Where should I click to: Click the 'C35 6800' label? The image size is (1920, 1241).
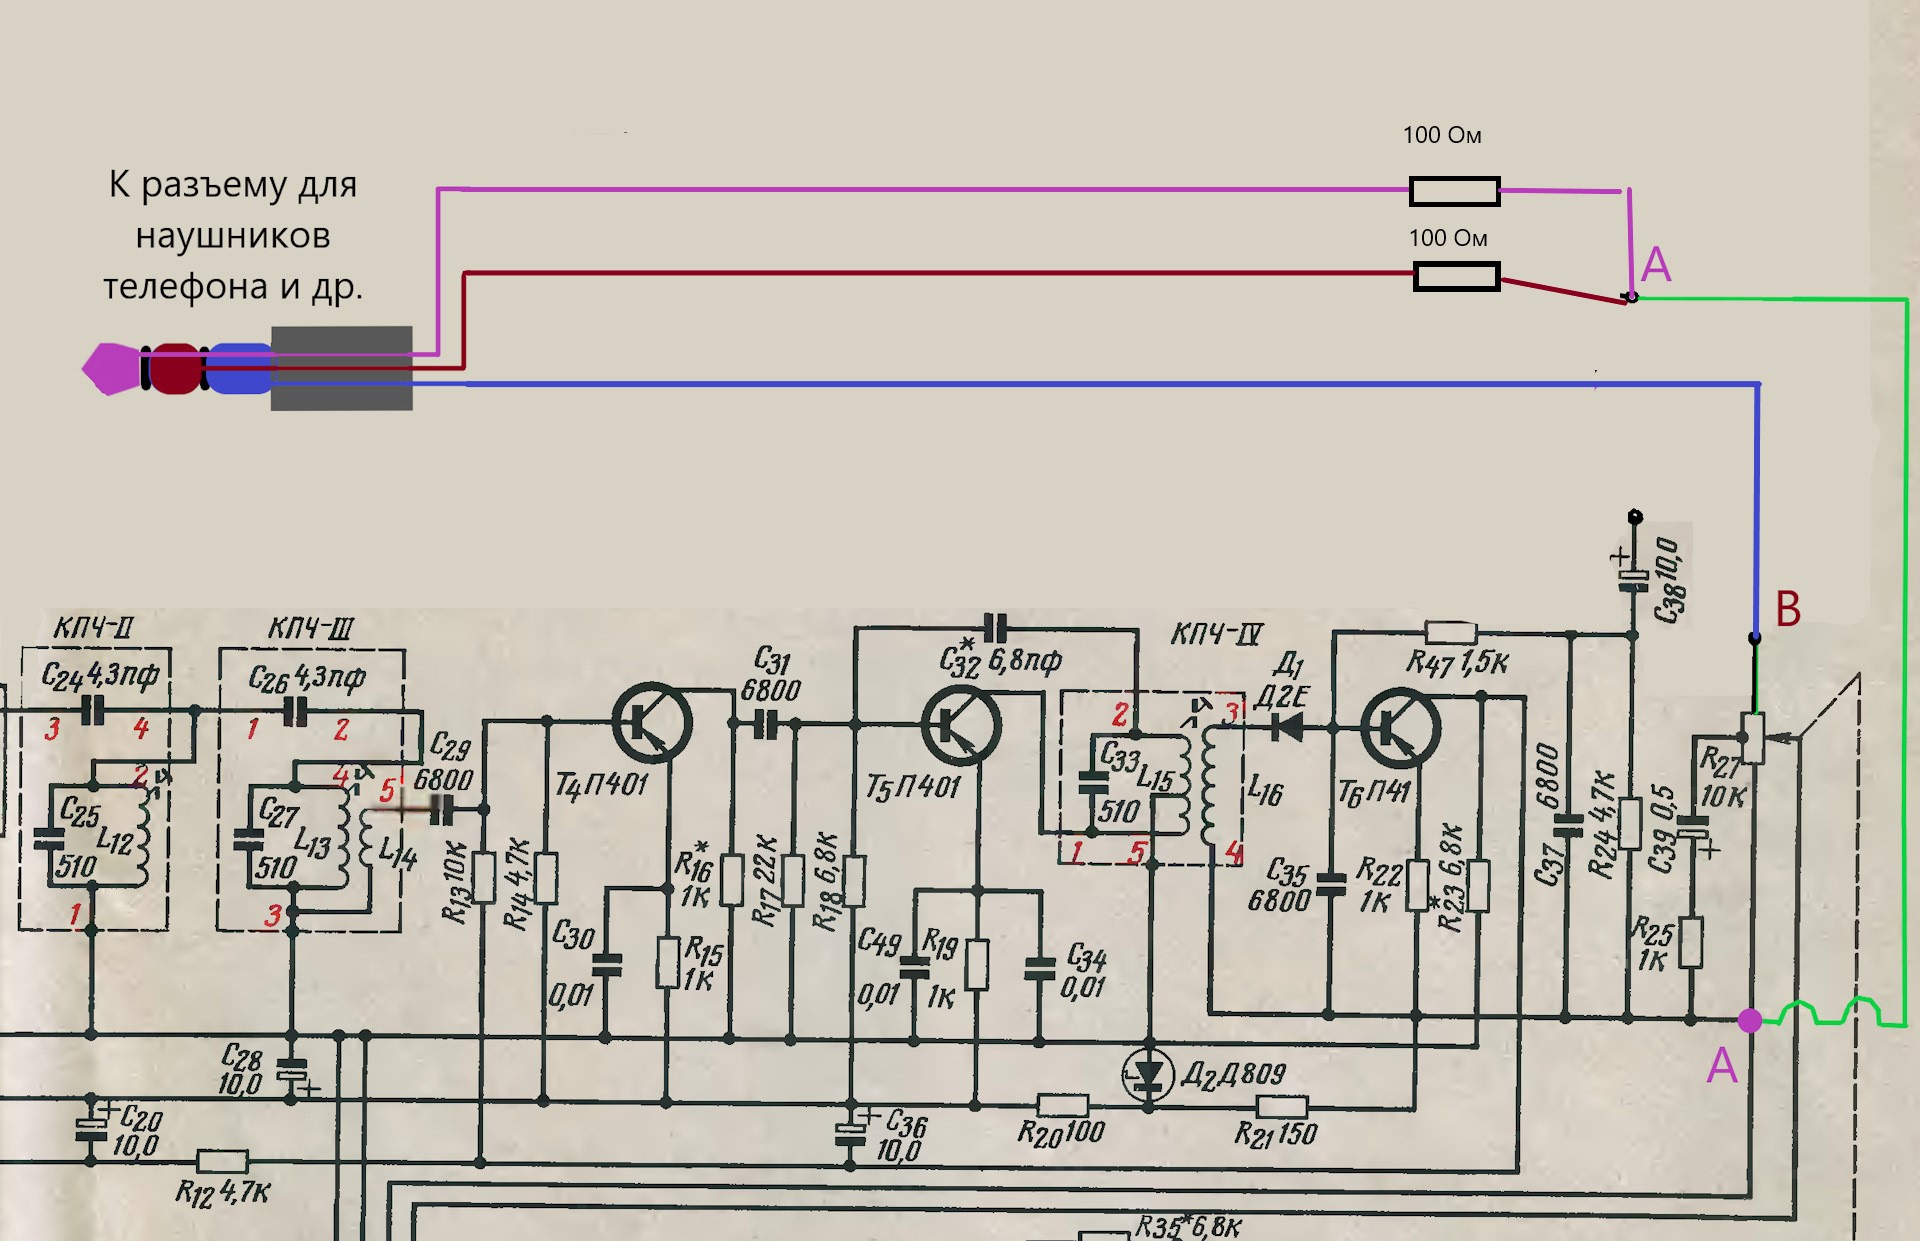pyautogui.click(x=1279, y=885)
